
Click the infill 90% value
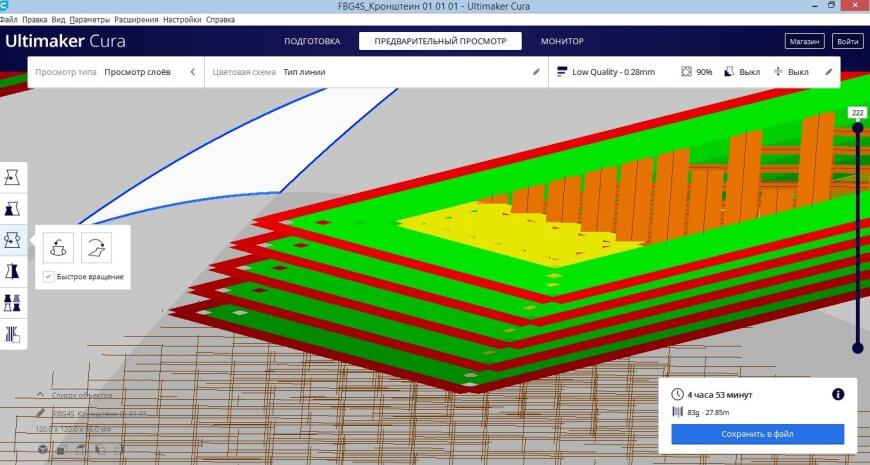point(704,72)
